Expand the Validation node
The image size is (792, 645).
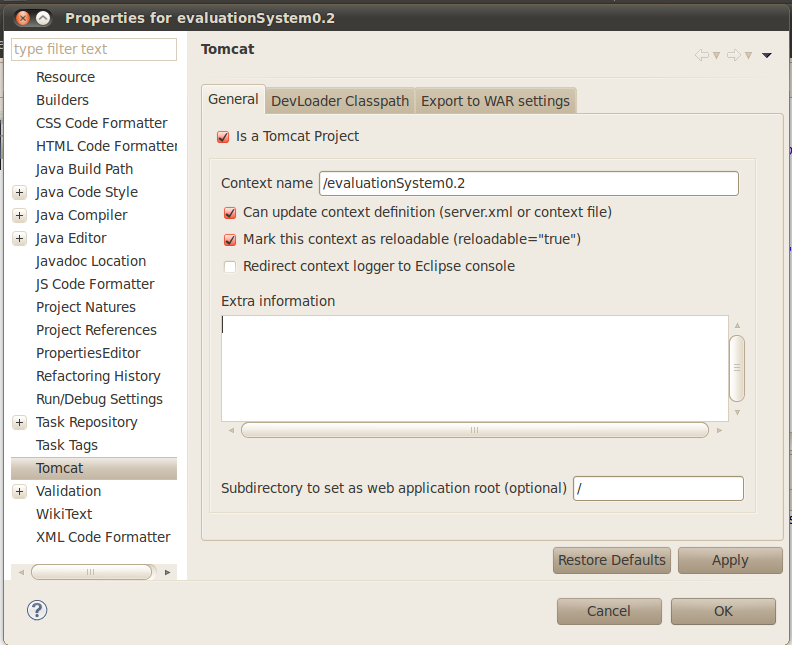pos(19,491)
